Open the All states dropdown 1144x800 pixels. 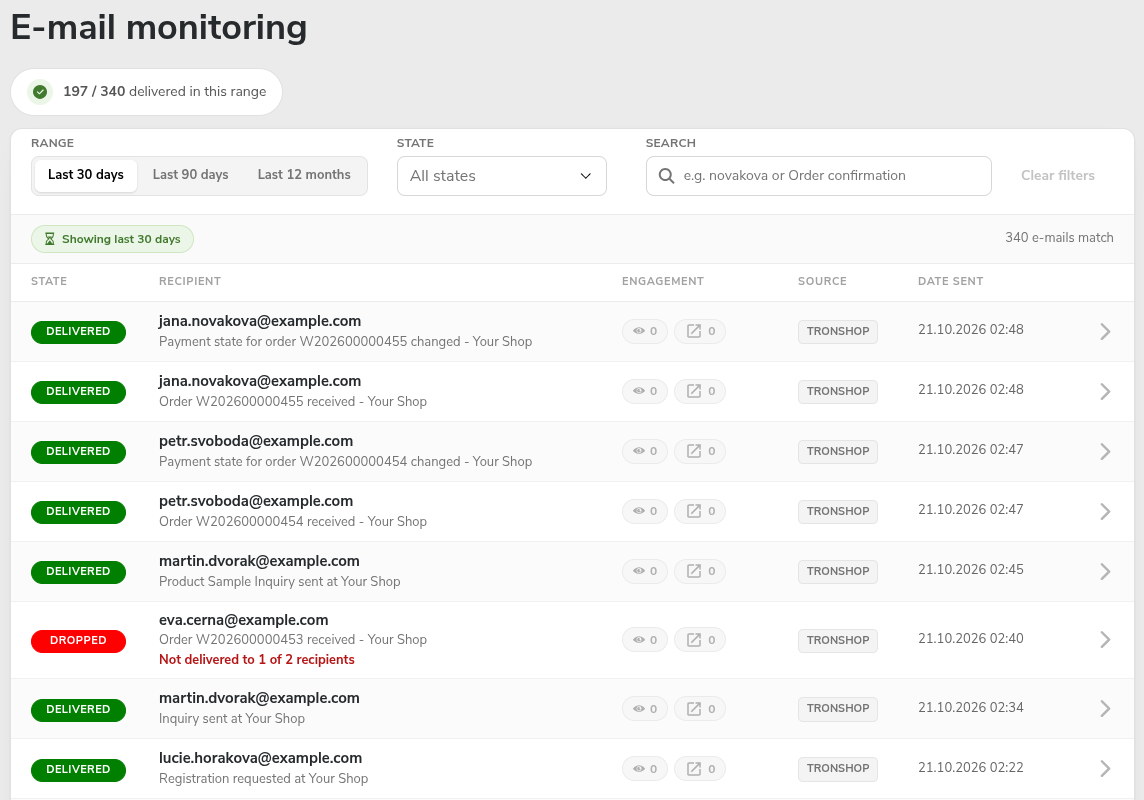click(501, 176)
